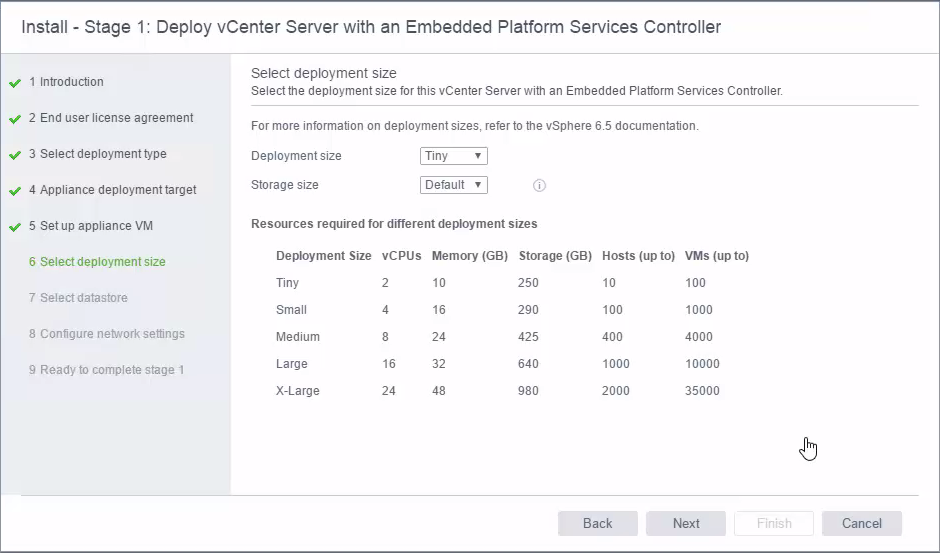This screenshot has height=553, width=940.
Task: Click the Memory (GB) column header
Action: click(470, 256)
